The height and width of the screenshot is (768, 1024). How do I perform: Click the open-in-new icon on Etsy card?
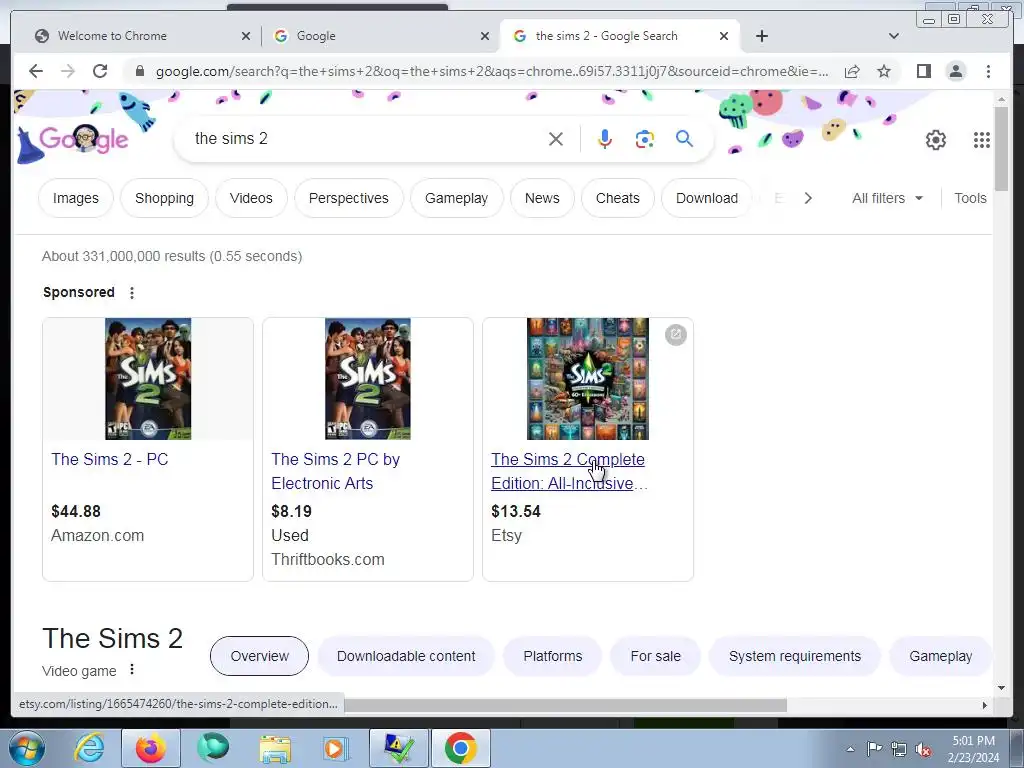tap(676, 334)
